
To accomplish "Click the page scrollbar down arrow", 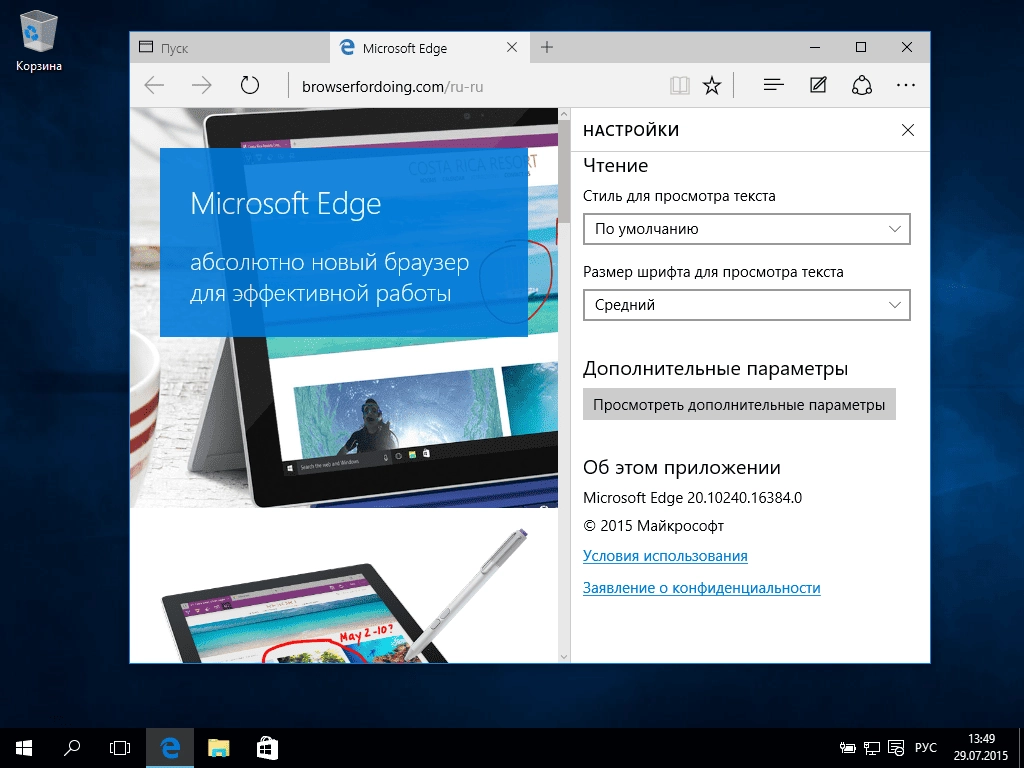I will 564,656.
